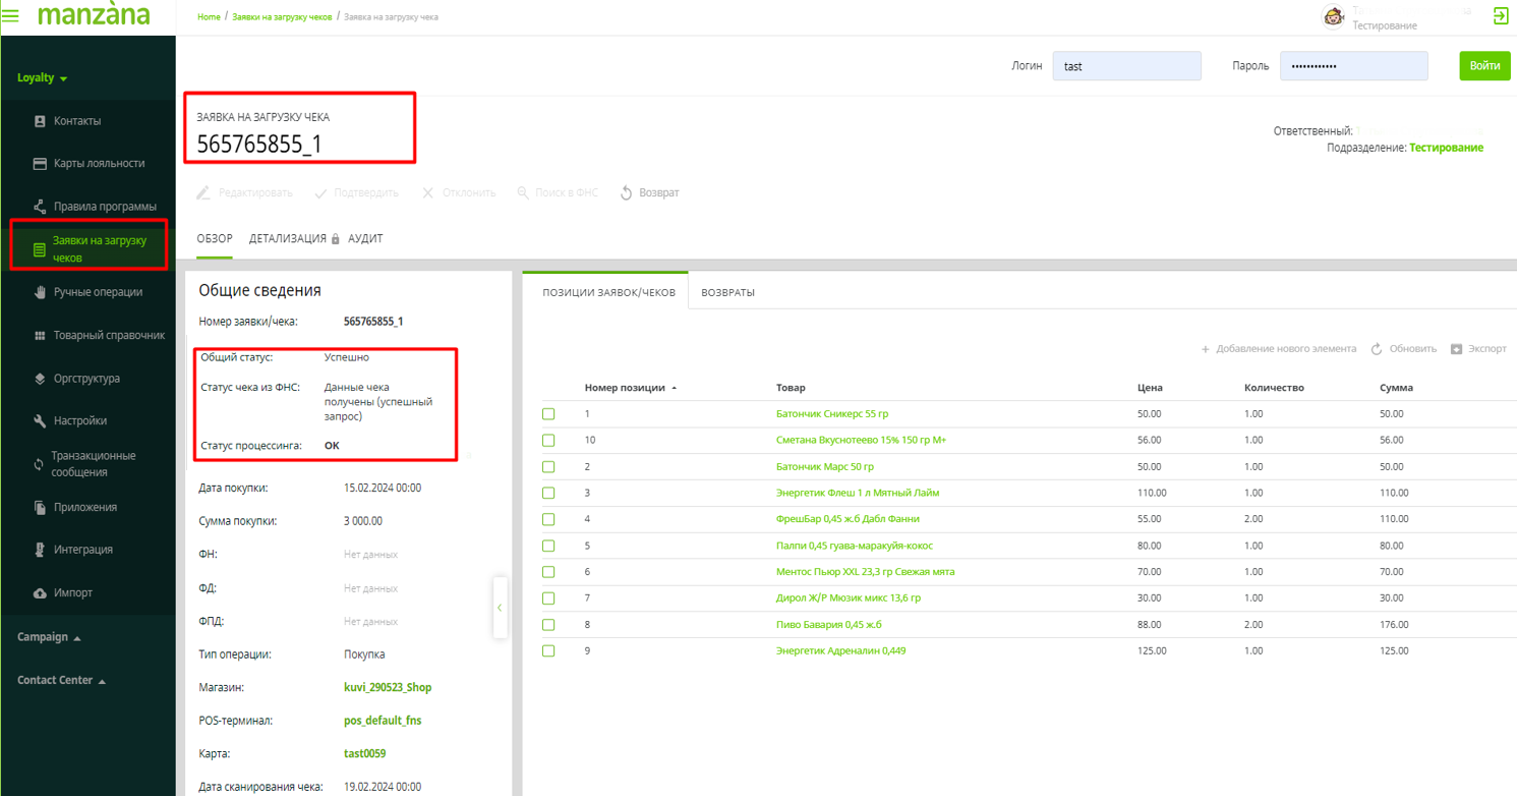Viewport: 1517px width, 796px height.
Task: Go to Товарный справочник section
Action: click(x=108, y=335)
